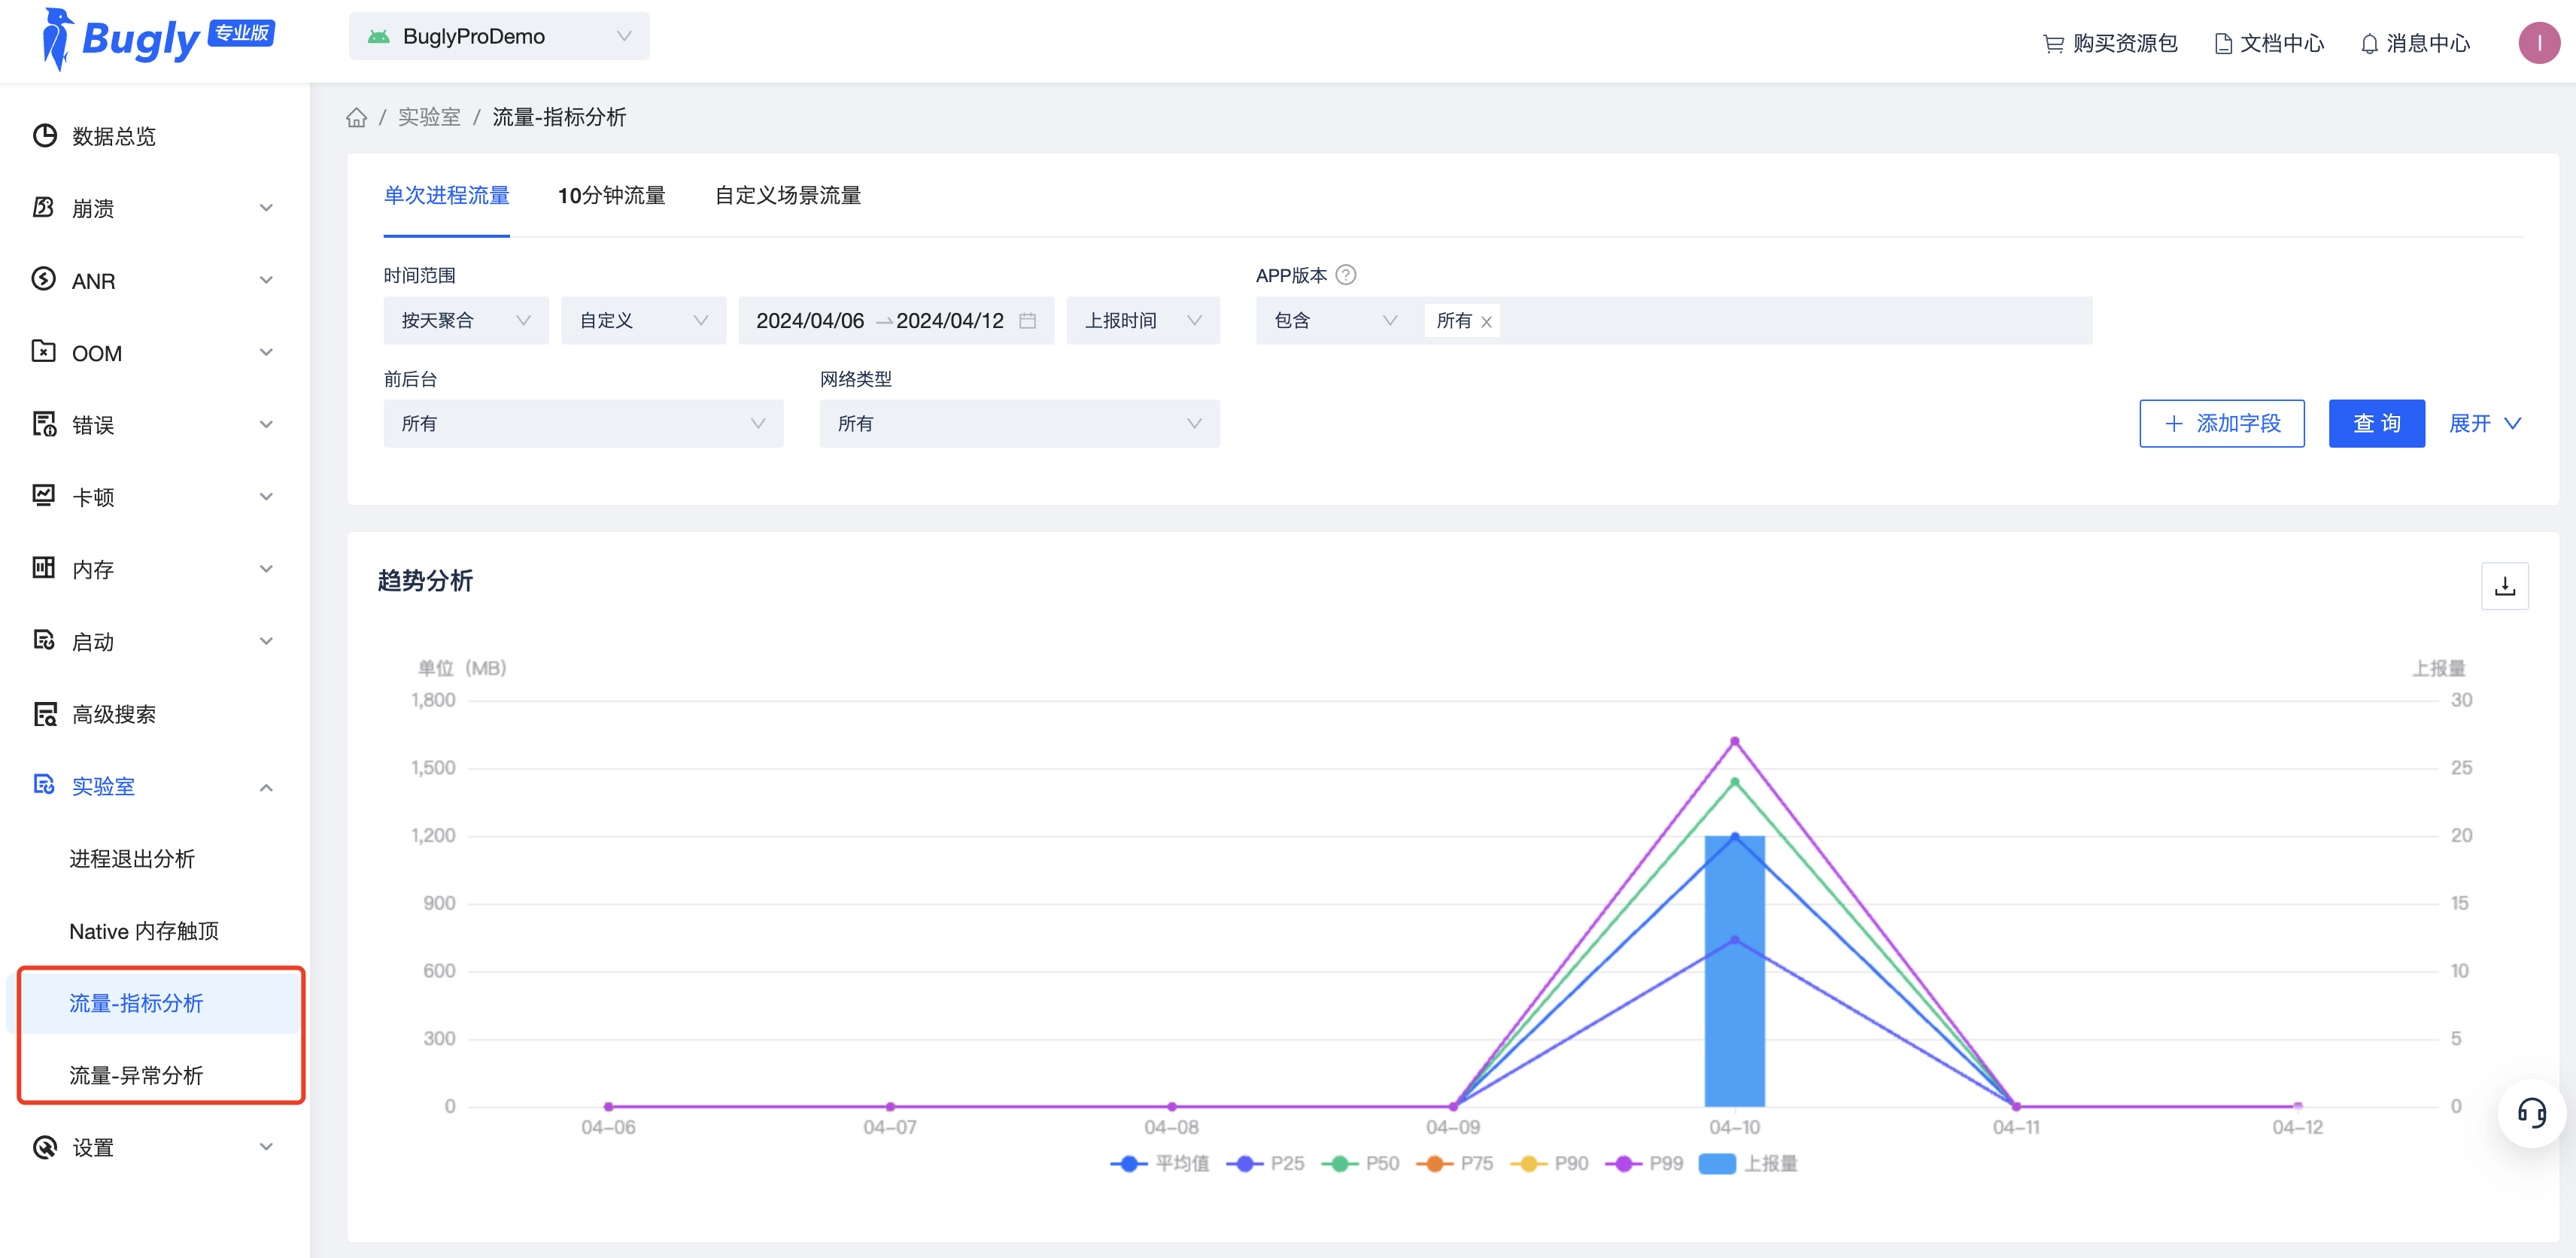The width and height of the screenshot is (2576, 1258).
Task: Click the 添加字段 button
Action: pos(2221,423)
